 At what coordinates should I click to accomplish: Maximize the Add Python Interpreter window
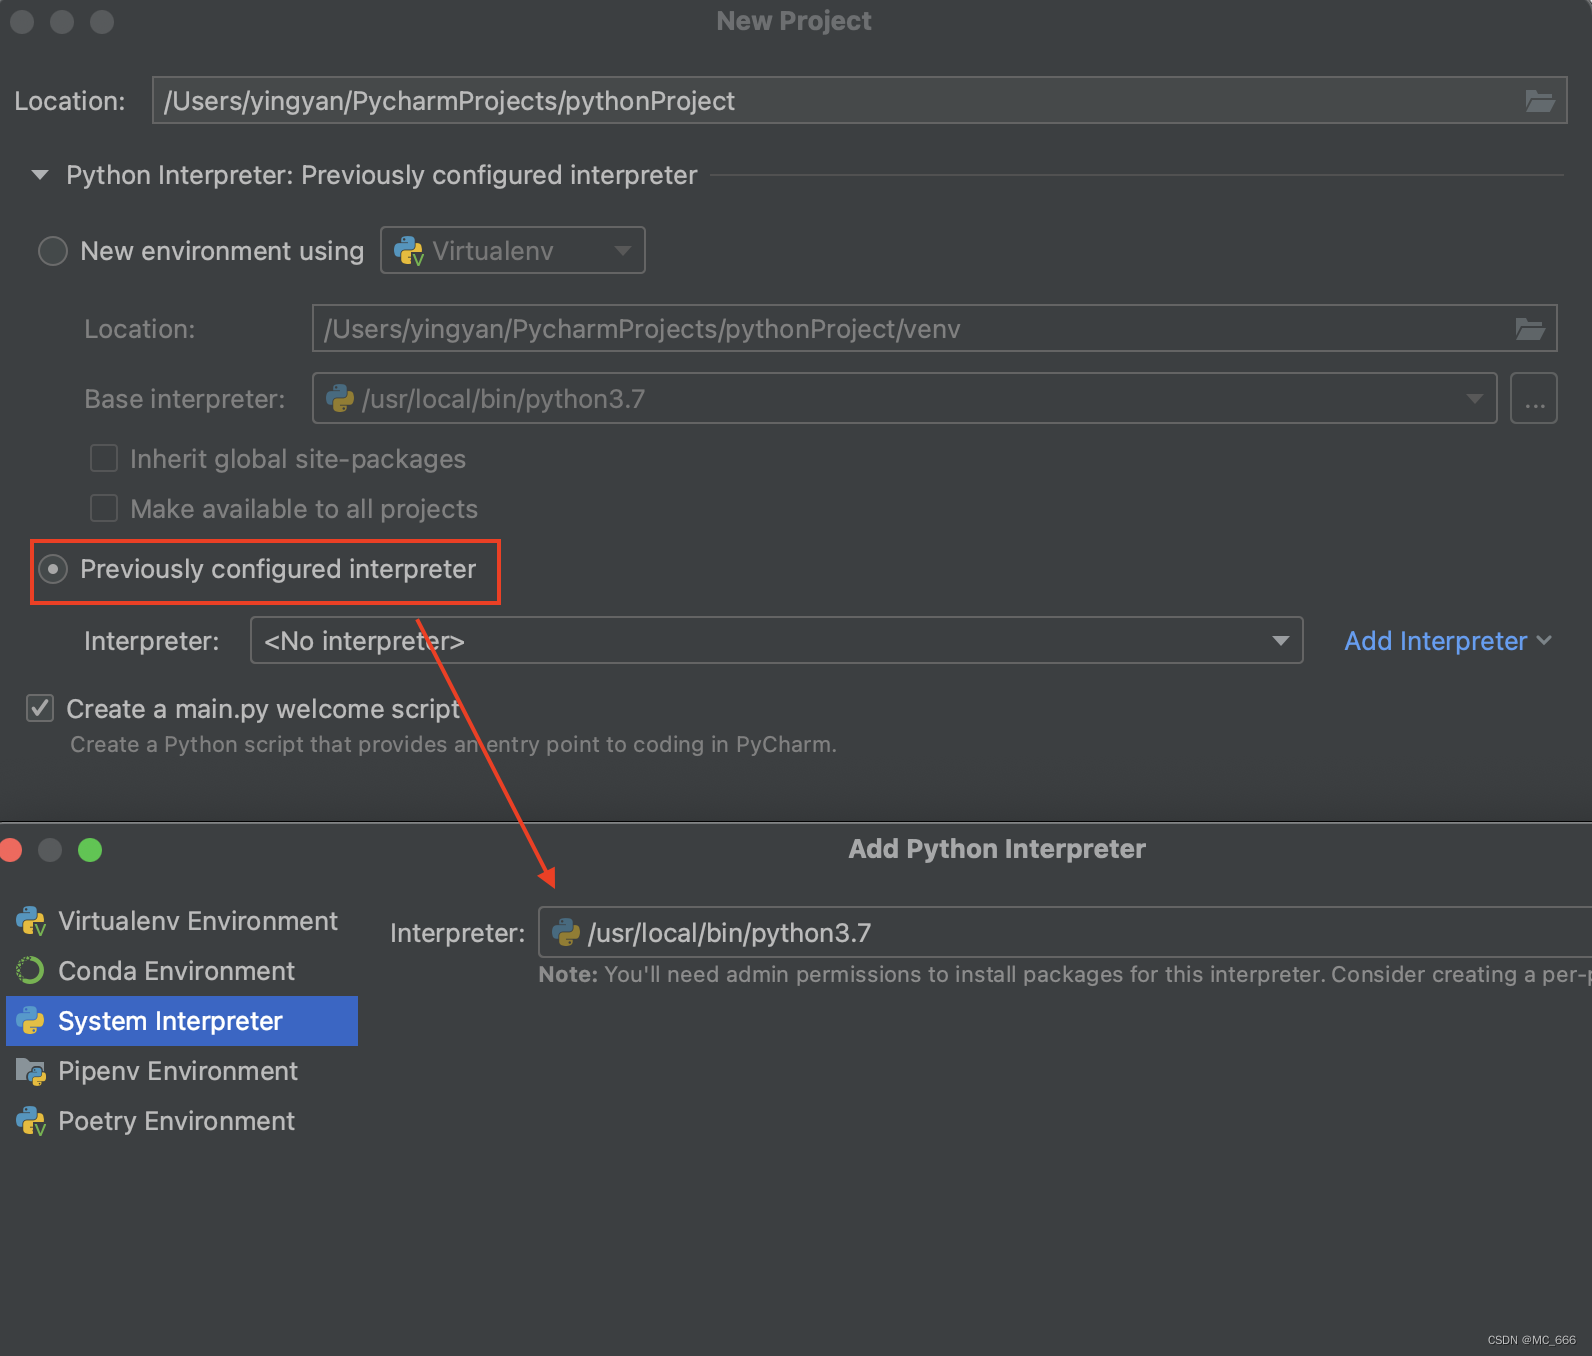90,850
